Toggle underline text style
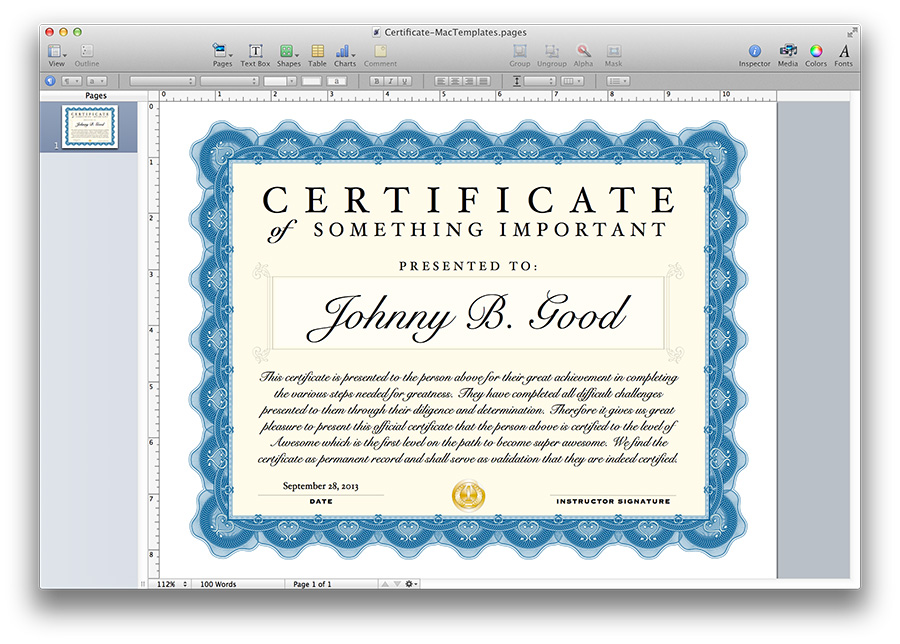This screenshot has width=900, height=644. point(404,81)
